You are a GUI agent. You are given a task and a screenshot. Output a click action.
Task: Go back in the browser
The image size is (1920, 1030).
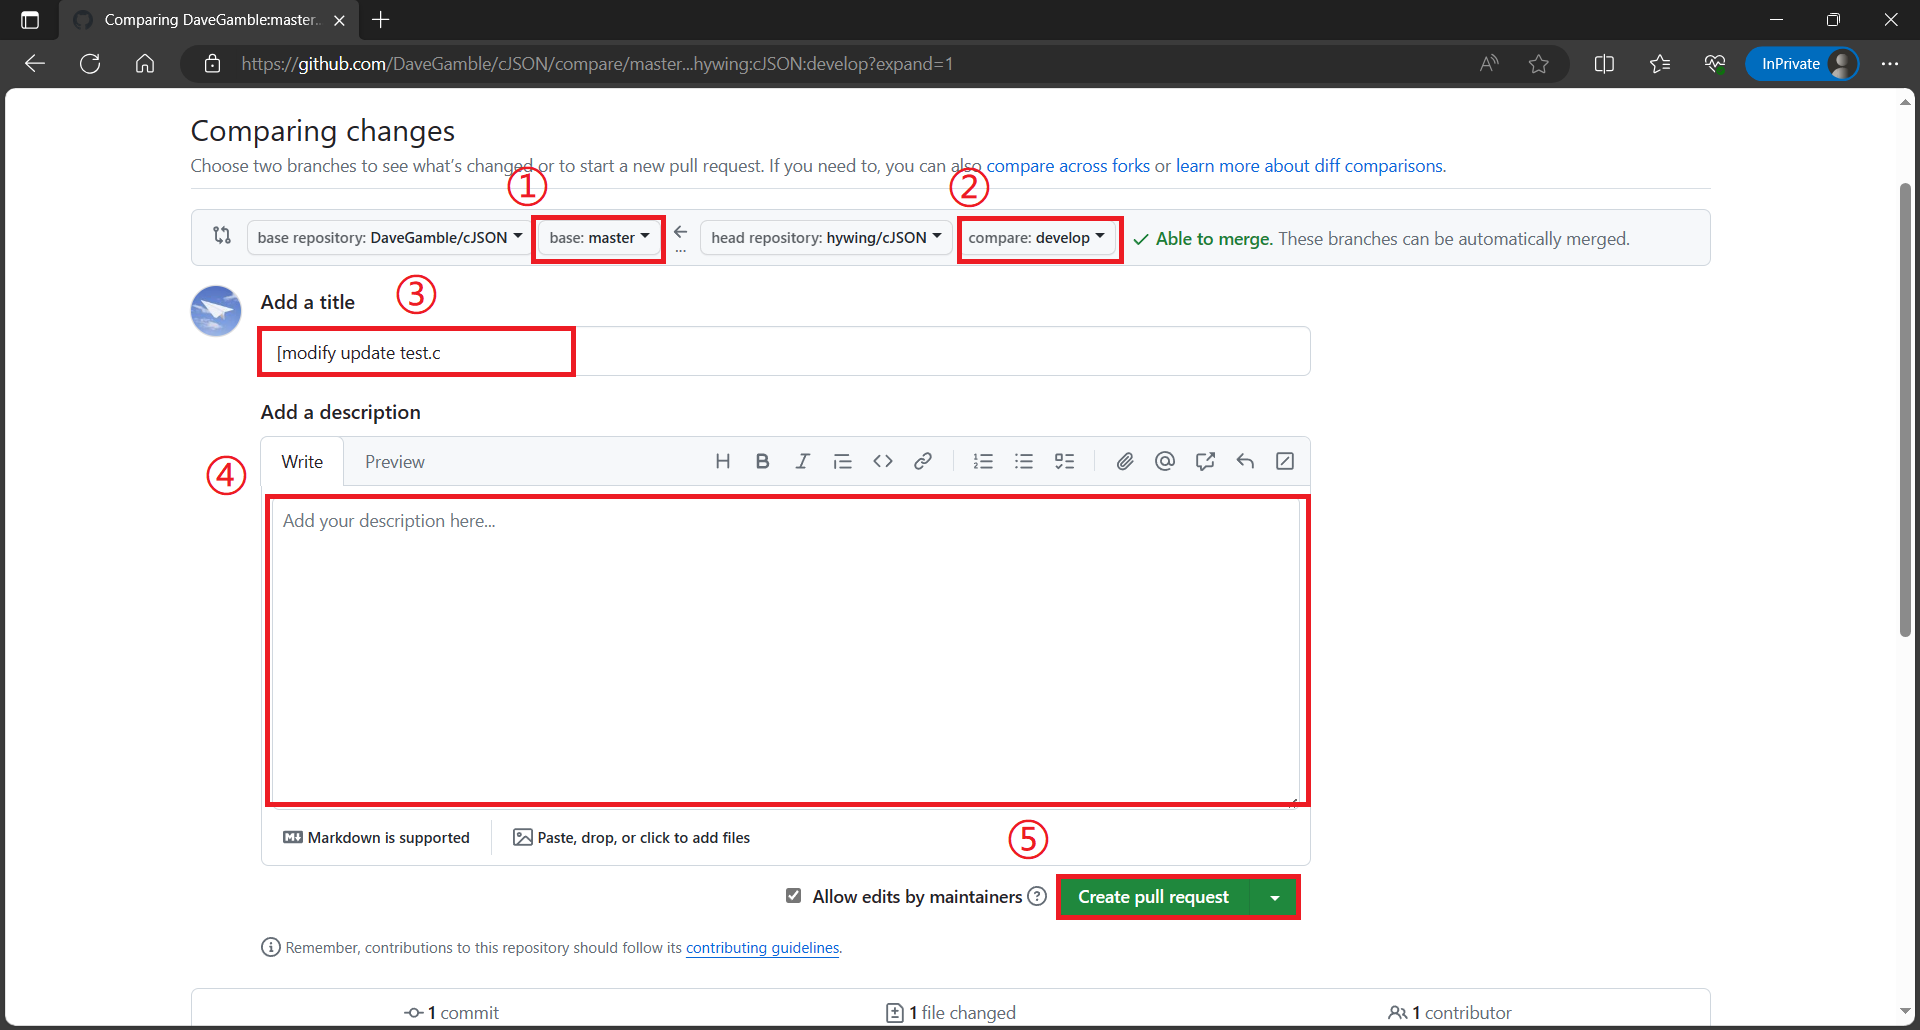[x=35, y=64]
